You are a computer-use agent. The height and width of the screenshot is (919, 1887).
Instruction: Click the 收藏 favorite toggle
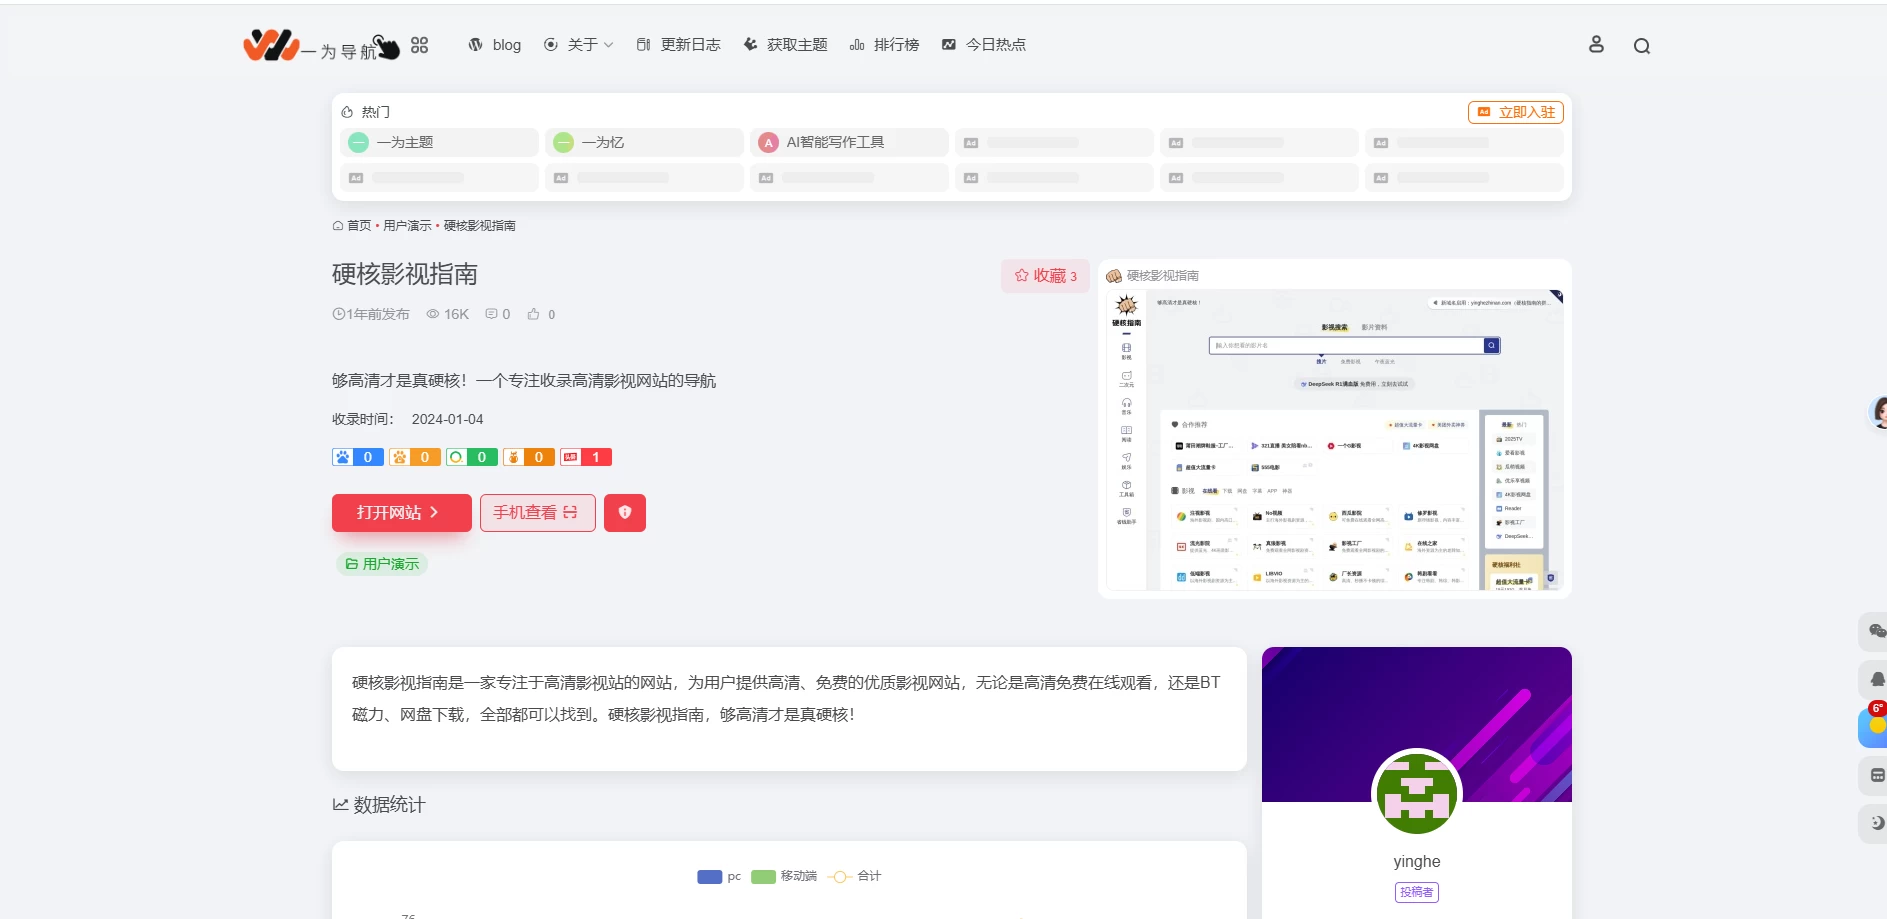coord(1044,276)
